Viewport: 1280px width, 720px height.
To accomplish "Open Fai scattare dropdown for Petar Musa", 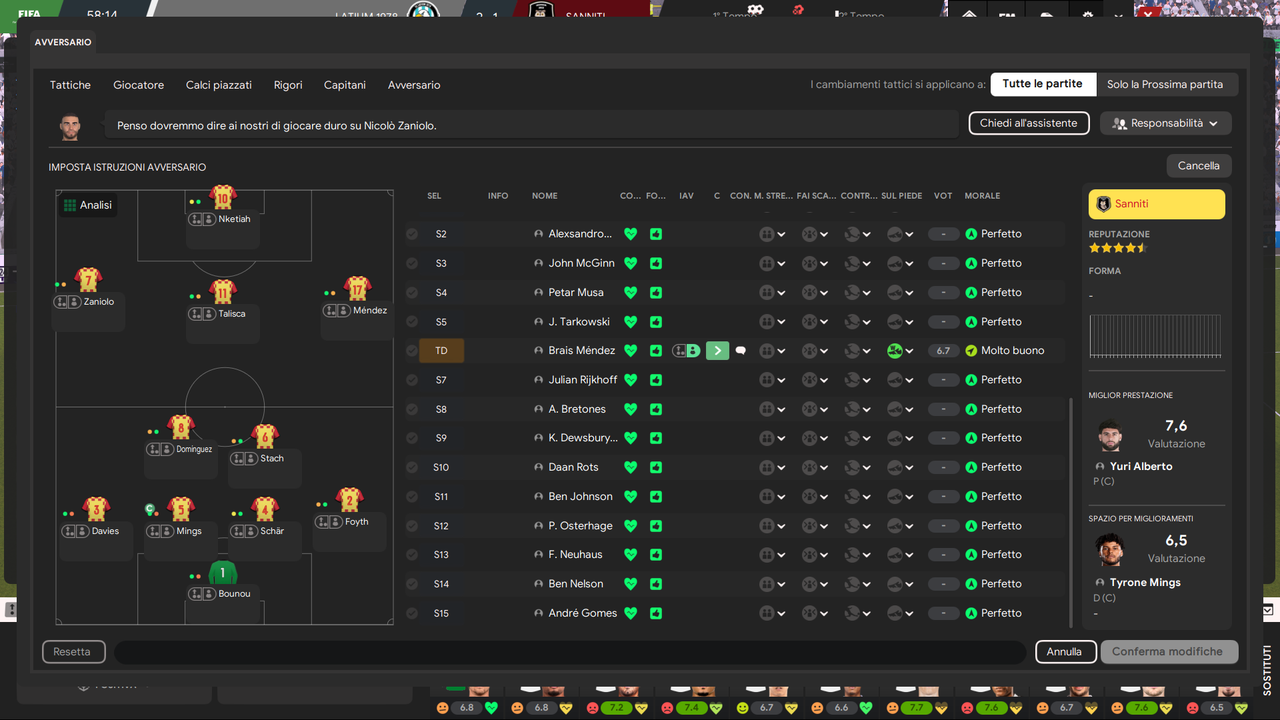I will pyautogui.click(x=815, y=293).
